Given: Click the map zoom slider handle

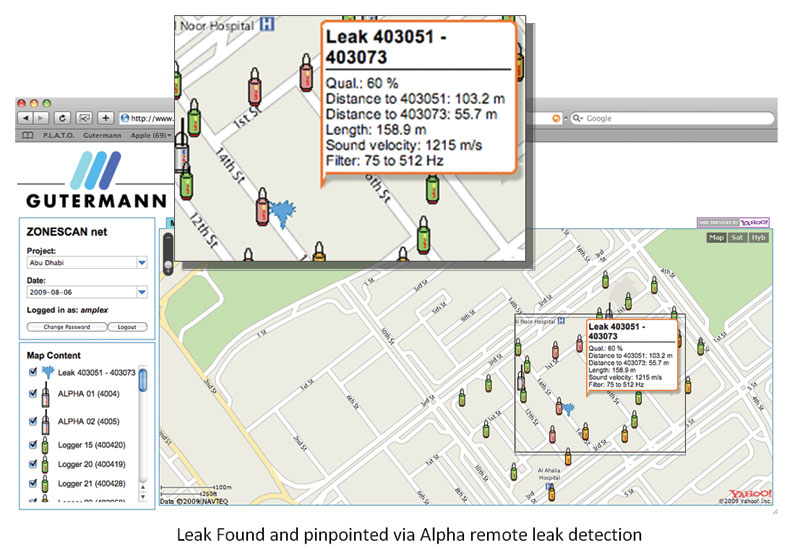Looking at the screenshot, I should [x=168, y=266].
